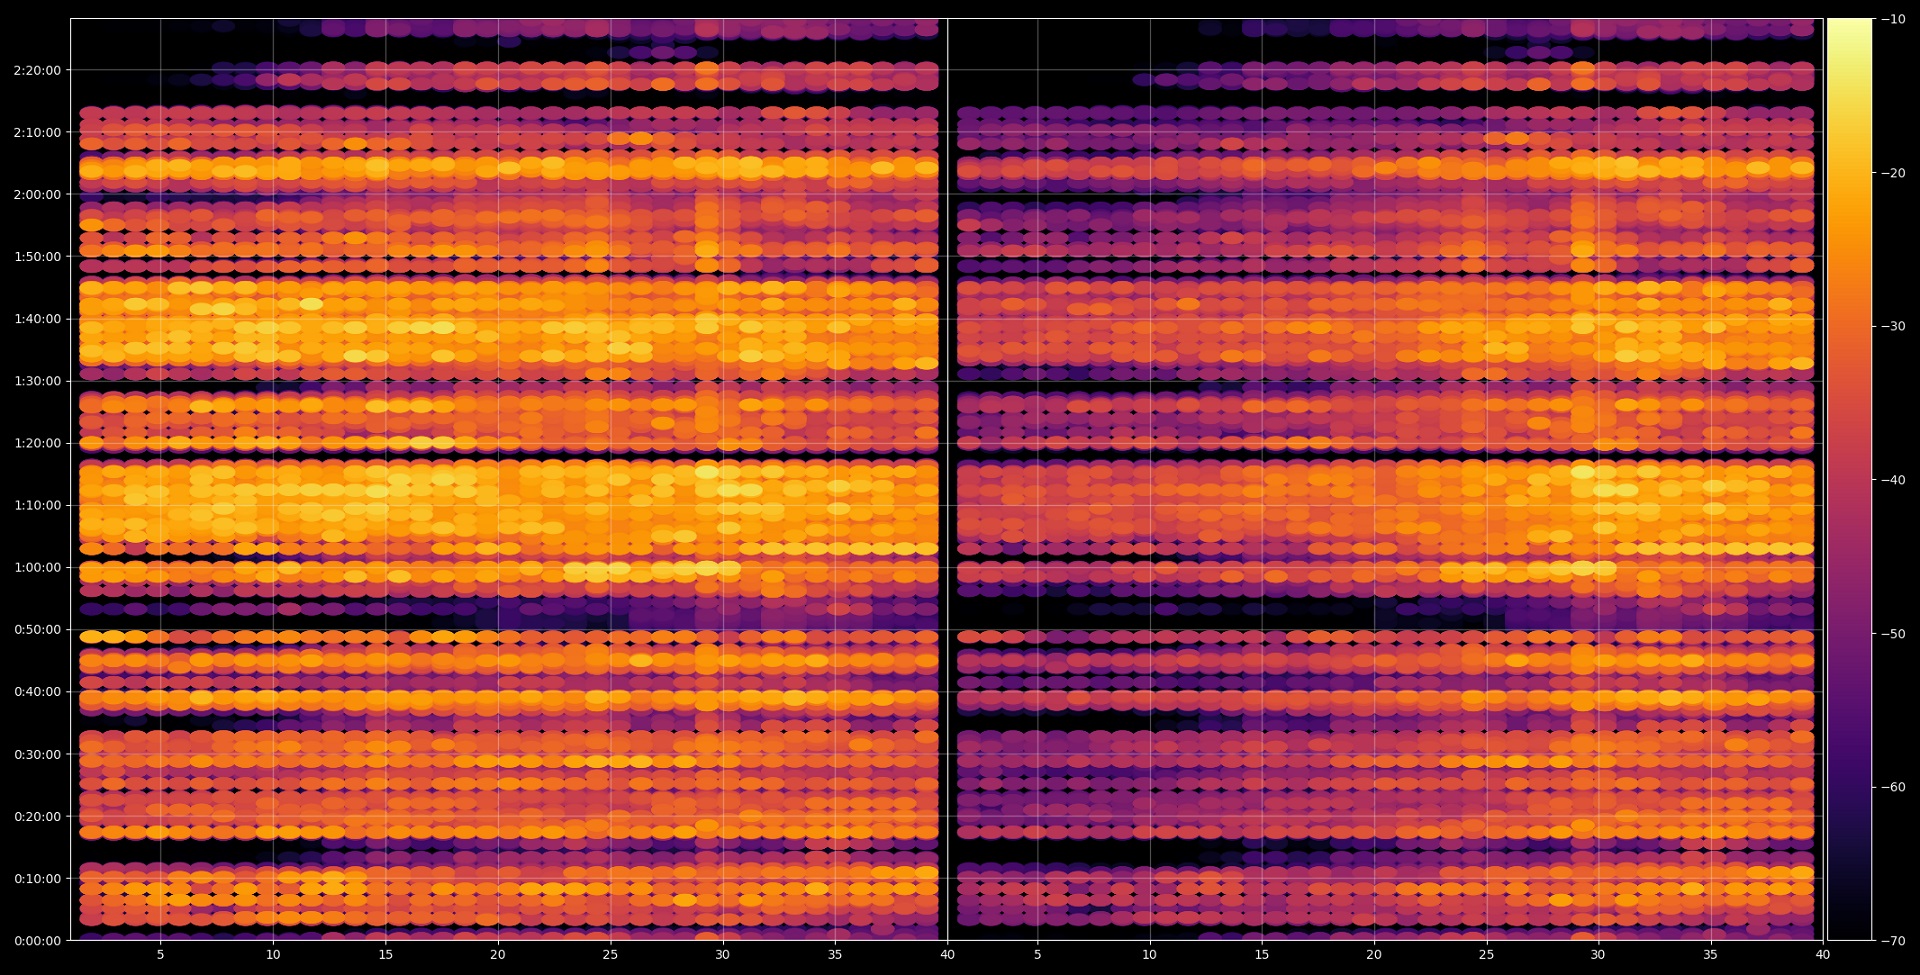Image resolution: width=1920 pixels, height=975 pixels.
Task: Click the 0:30:00 time axis label
Action: click(37, 755)
